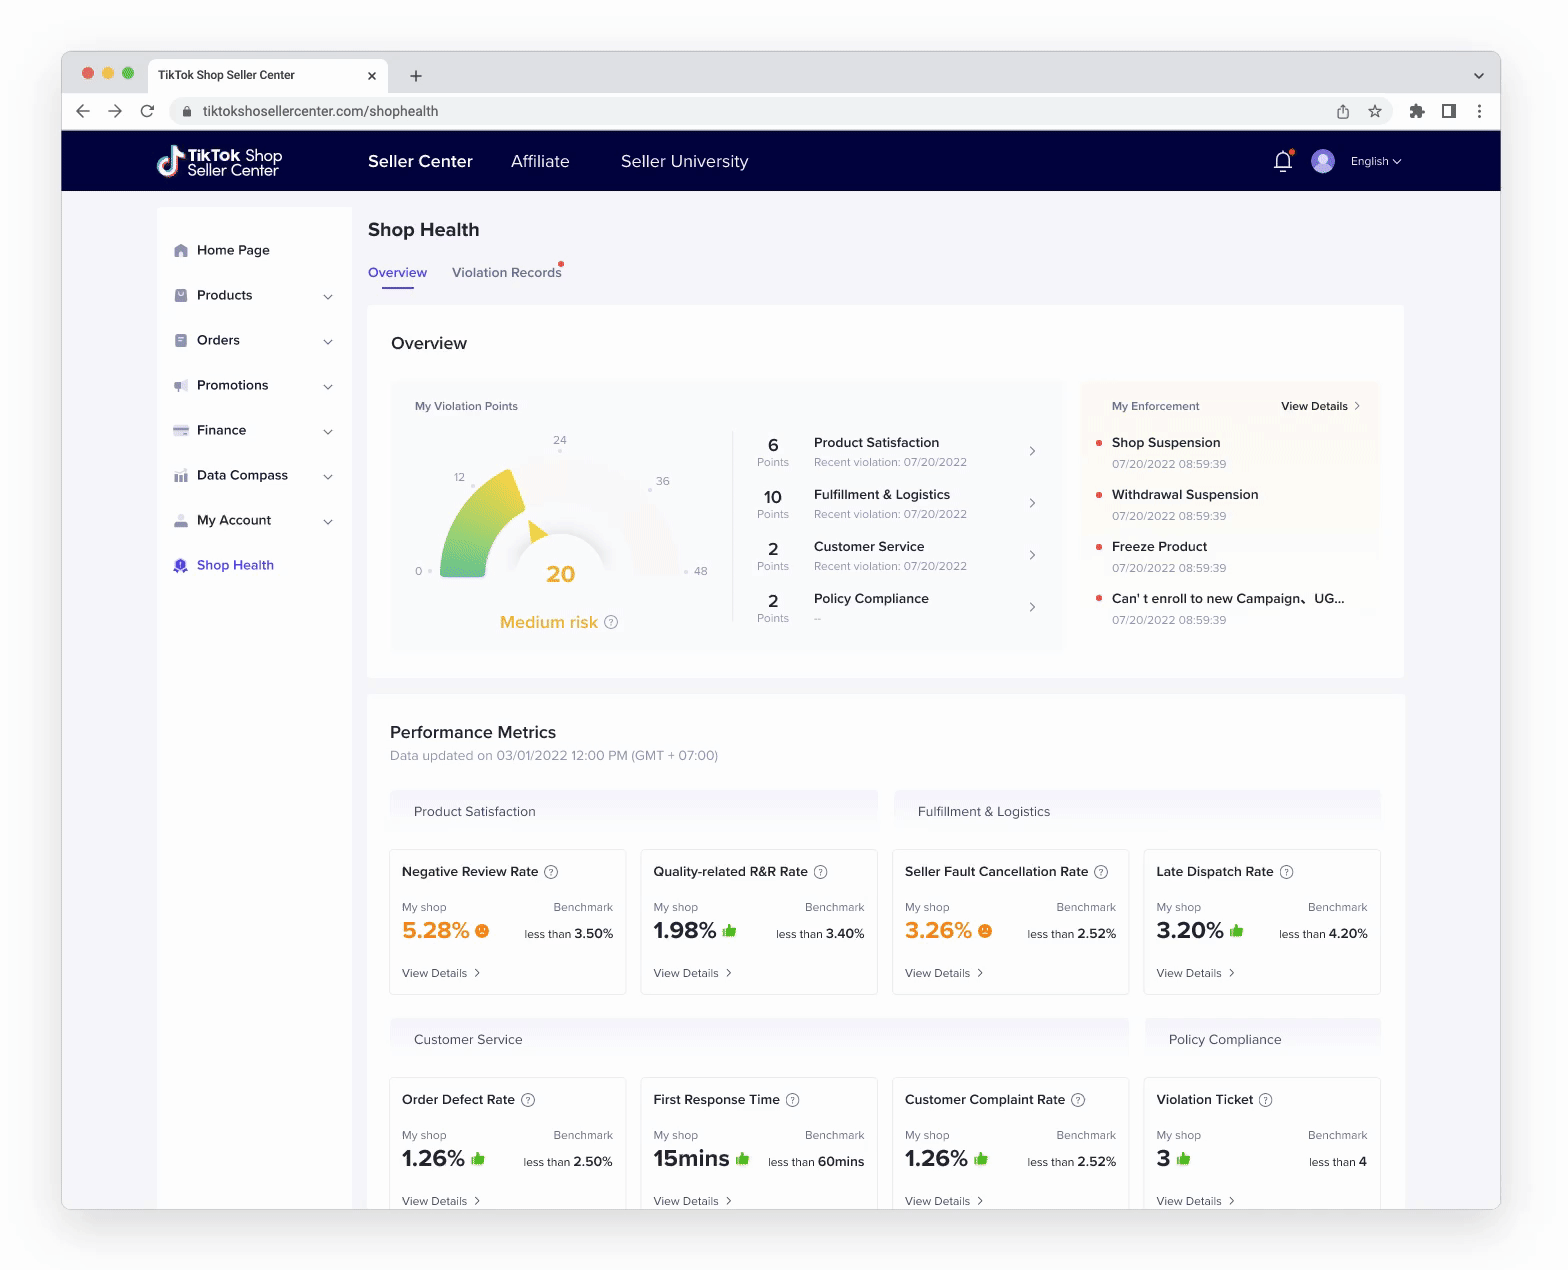Click the help icon beside Medium risk
The image size is (1568, 1270).
[x=611, y=622]
